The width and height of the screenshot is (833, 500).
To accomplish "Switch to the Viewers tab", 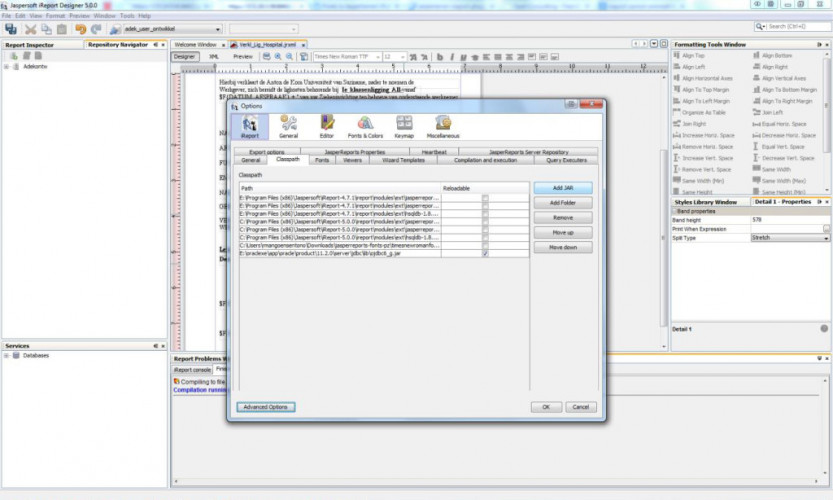I will point(352,160).
